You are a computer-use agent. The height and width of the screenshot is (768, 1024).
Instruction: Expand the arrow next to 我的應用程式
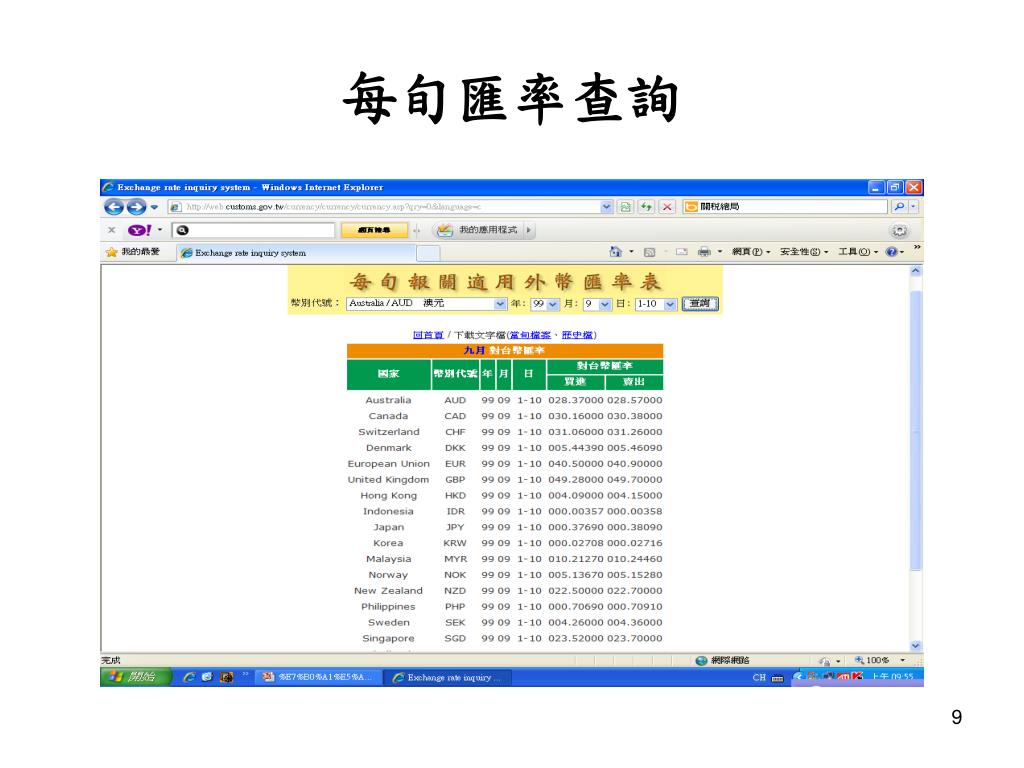coord(529,230)
